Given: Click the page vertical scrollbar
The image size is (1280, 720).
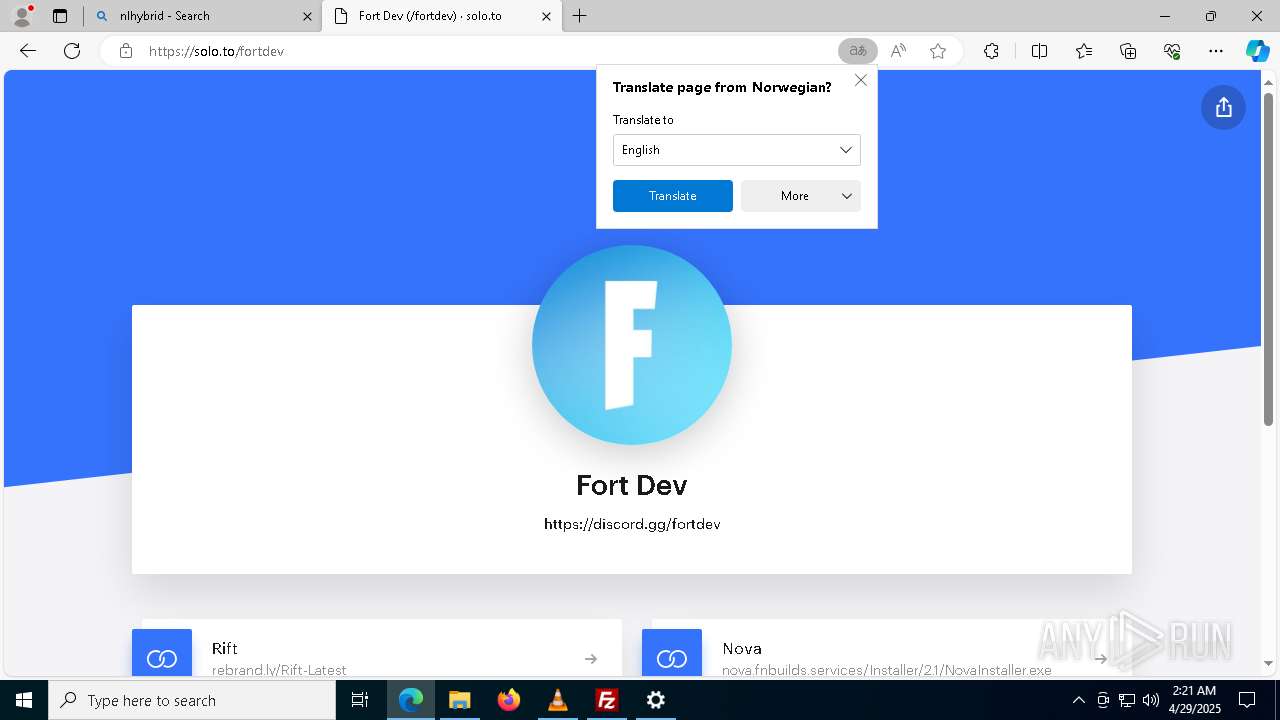Looking at the screenshot, I should 1268,260.
